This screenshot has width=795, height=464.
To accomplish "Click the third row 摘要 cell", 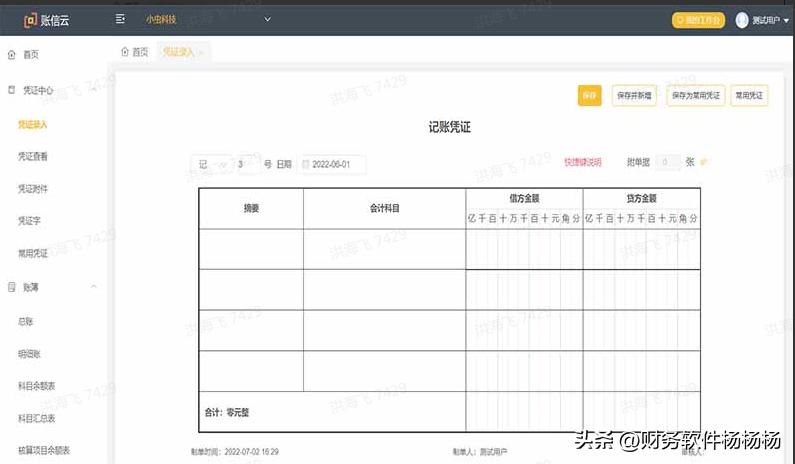I will [x=251, y=330].
